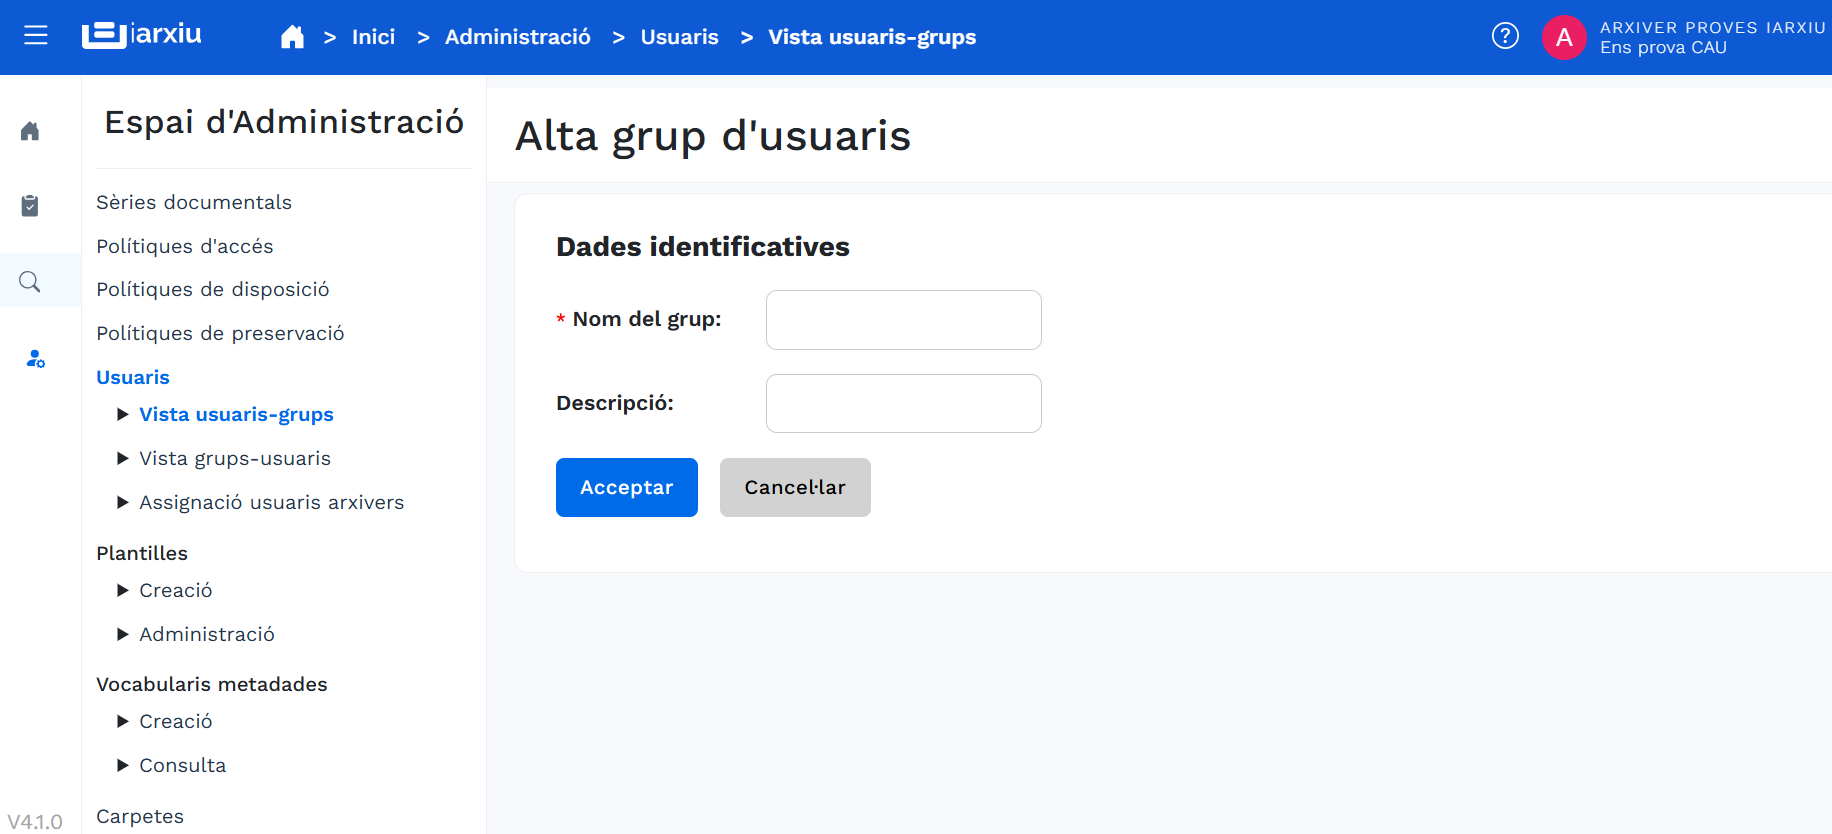Open Polítiques d'accés menu item

point(185,246)
